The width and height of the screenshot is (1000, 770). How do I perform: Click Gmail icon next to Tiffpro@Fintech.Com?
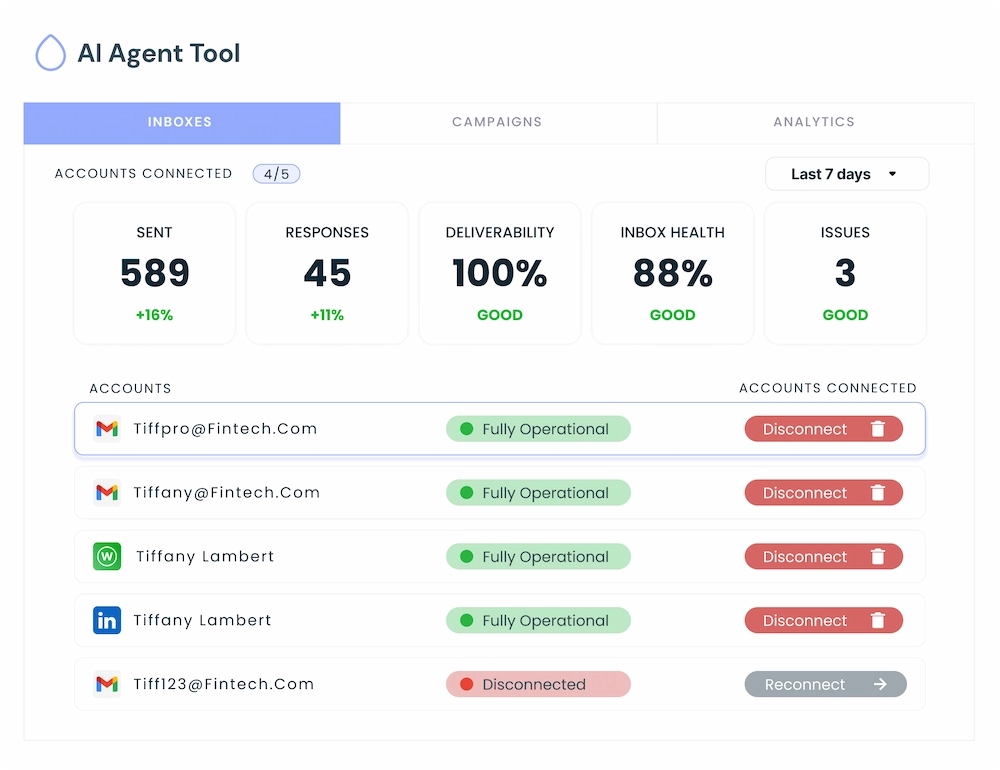[107, 429]
